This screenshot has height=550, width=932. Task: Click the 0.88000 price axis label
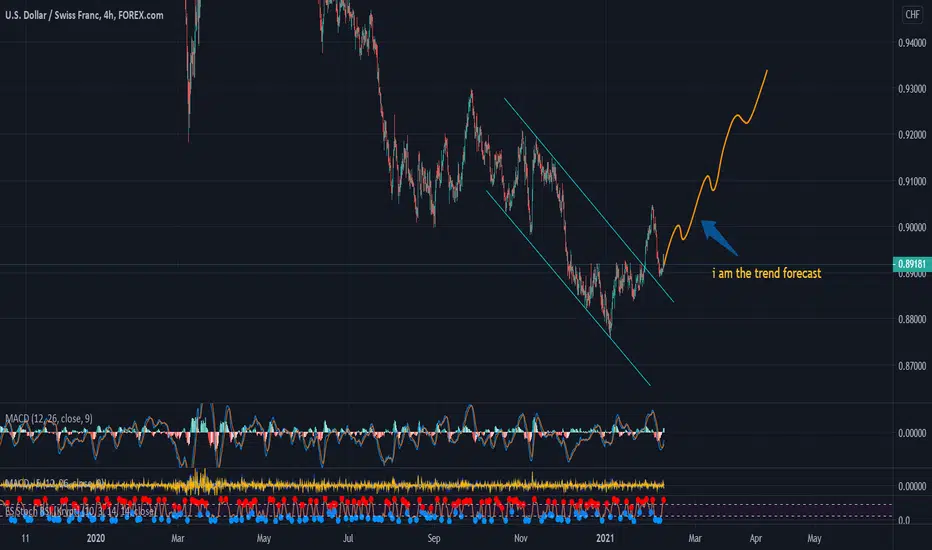(912, 319)
